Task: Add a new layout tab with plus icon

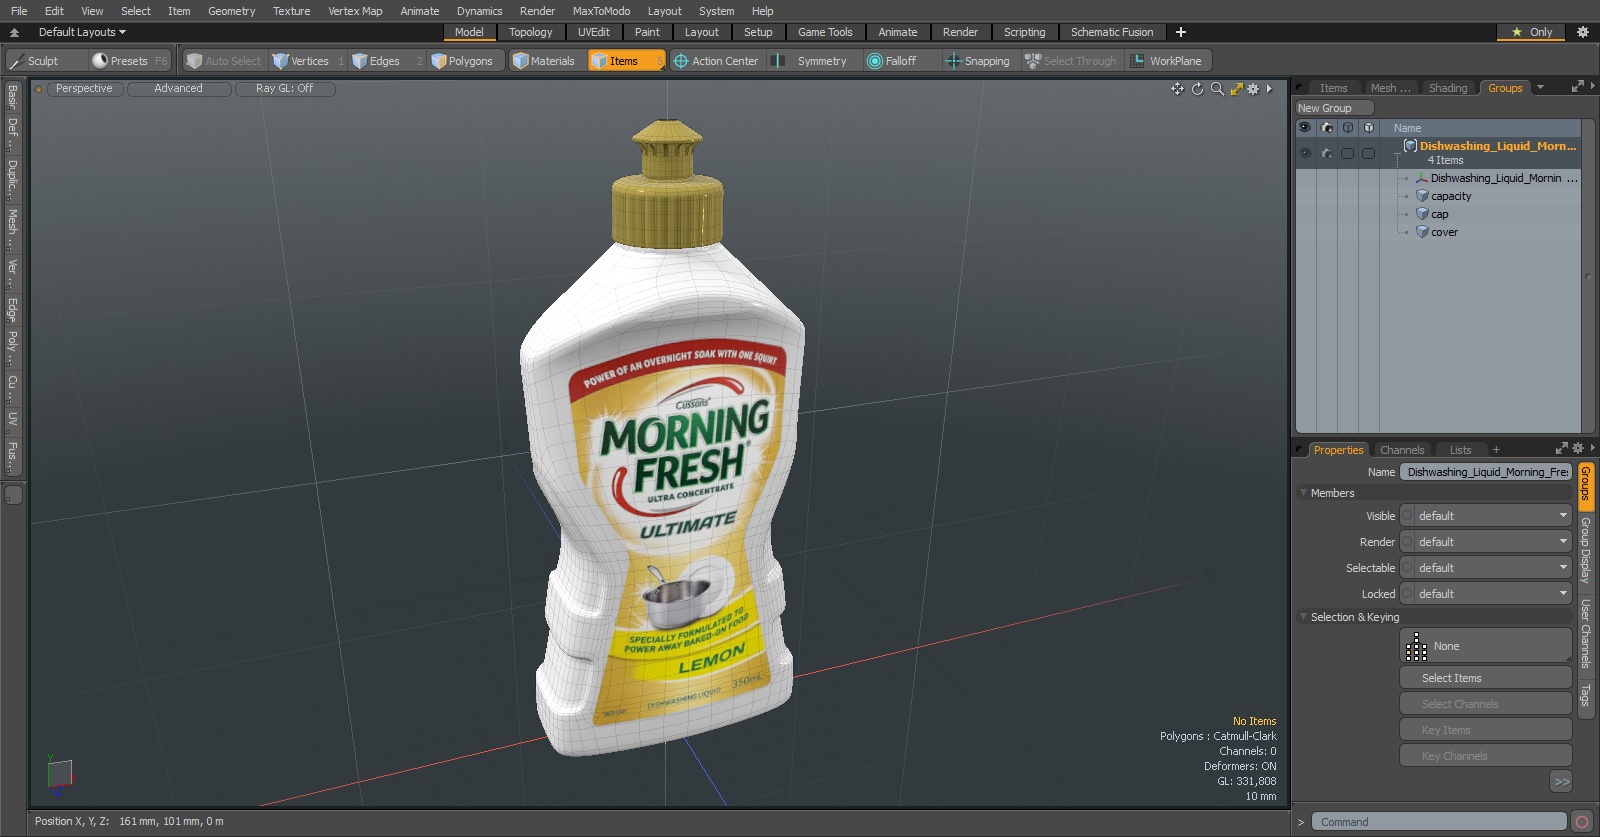Action: [1181, 32]
